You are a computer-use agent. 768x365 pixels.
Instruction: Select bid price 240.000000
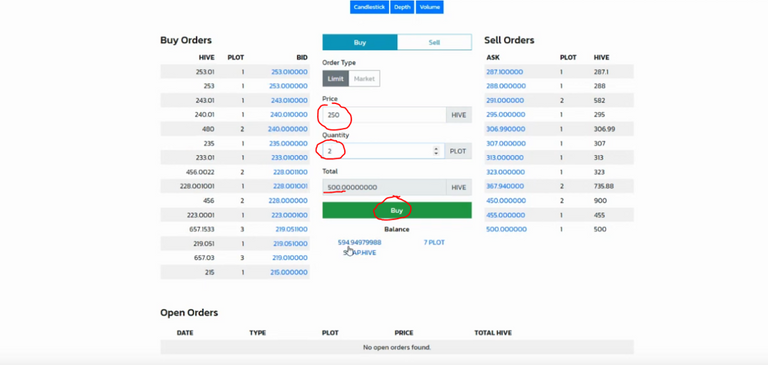[x=288, y=129]
